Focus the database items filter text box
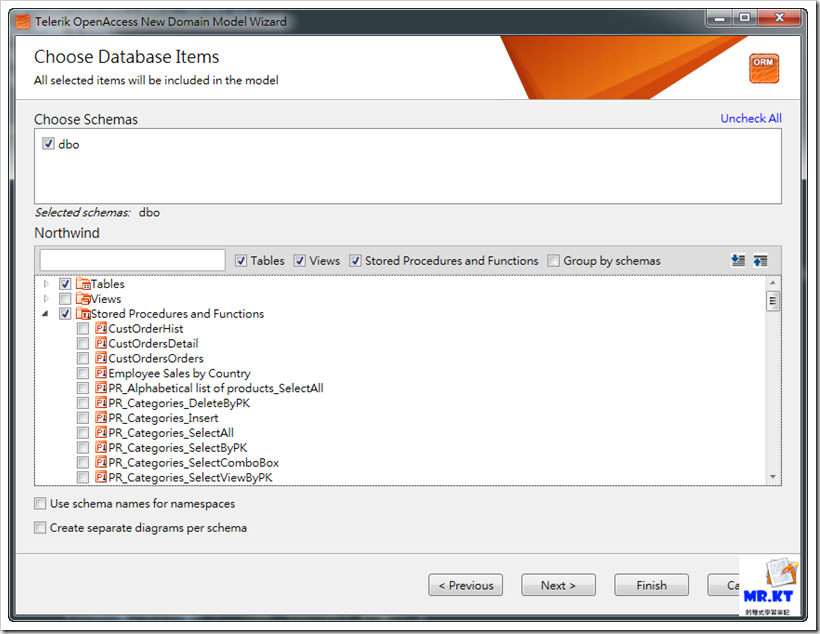Screen dimensions: 820x634 133,260
